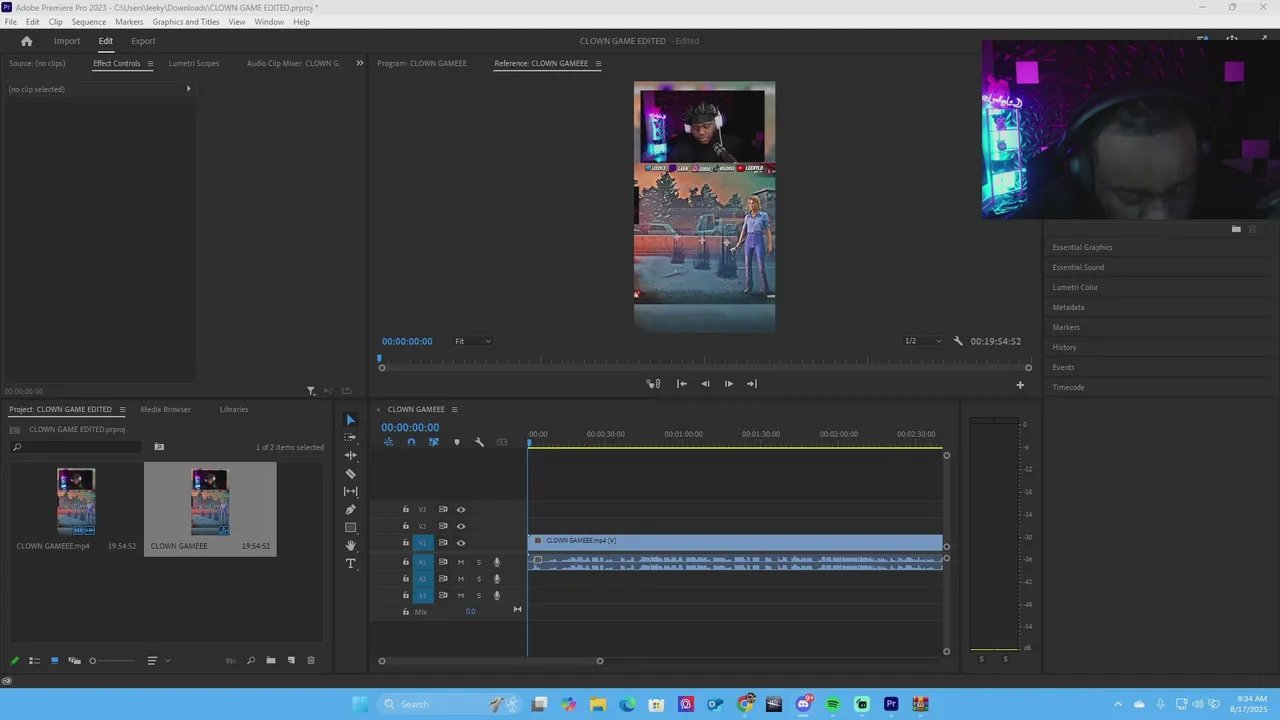Toggle A1 track targeting
Viewport: 1280px width, 720px height.
[422, 562]
